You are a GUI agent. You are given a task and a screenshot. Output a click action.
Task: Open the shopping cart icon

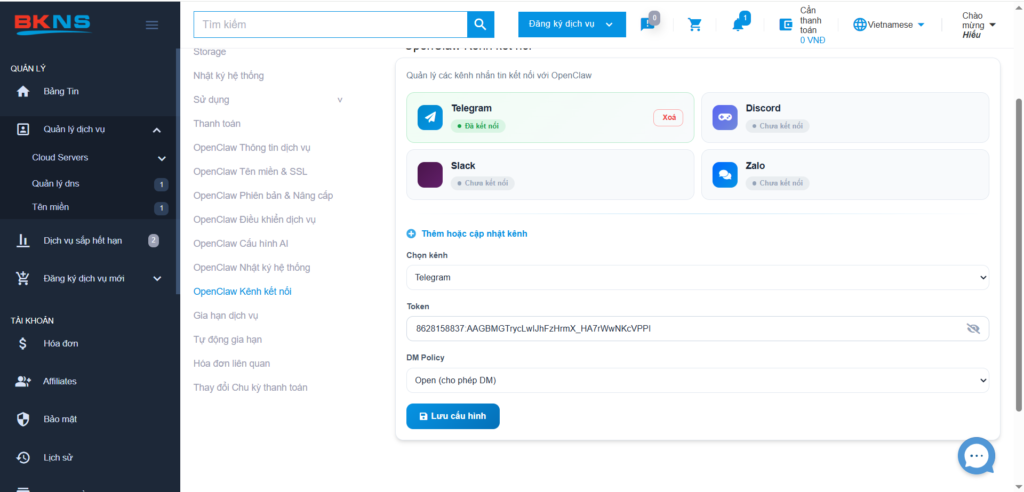coord(695,25)
